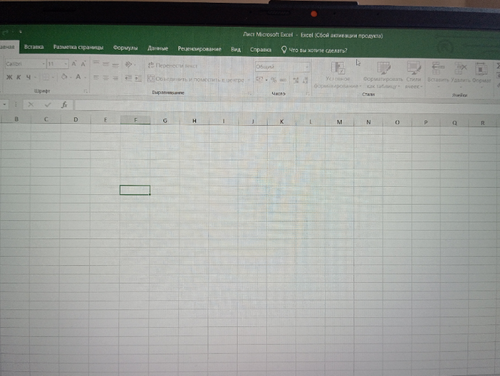This screenshot has height=376, width=500.
Task: Open Условное форматирование menu
Action: click(337, 75)
